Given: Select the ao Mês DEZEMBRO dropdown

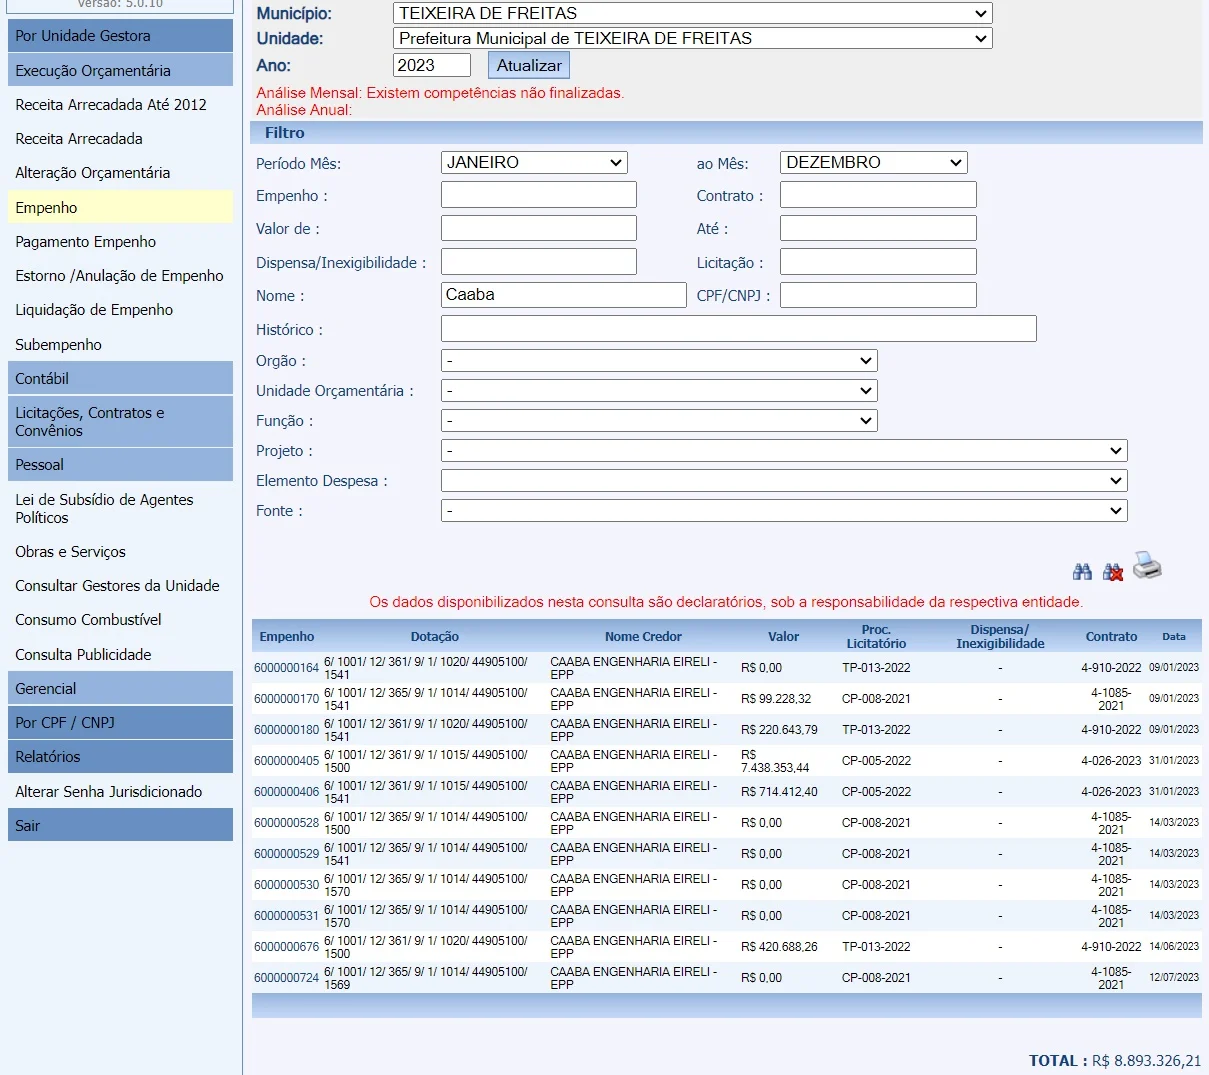Looking at the screenshot, I should click(x=873, y=163).
